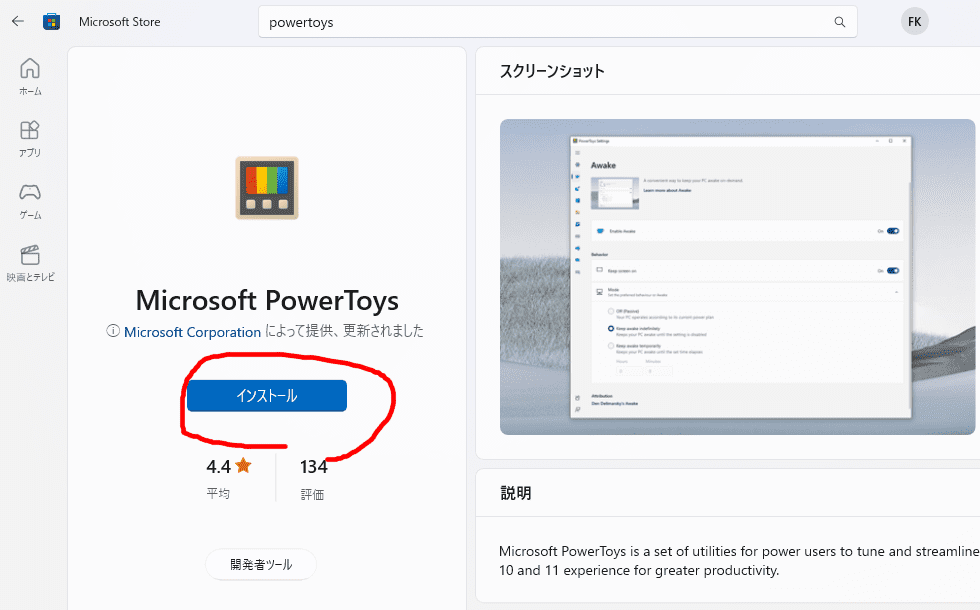The image size is (980, 610).
Task: Click the Microsoft Store window title
Action: pyautogui.click(x=119, y=22)
